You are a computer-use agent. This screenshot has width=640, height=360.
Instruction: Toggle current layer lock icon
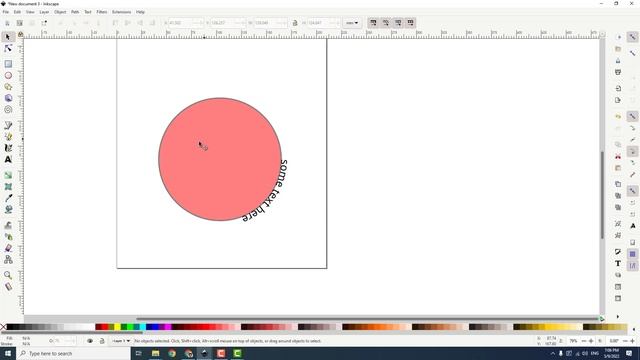[102, 341]
